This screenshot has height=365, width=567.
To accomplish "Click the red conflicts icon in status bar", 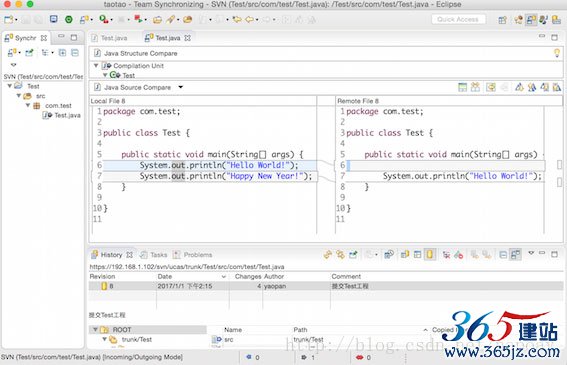I will pyautogui.click(x=359, y=357).
